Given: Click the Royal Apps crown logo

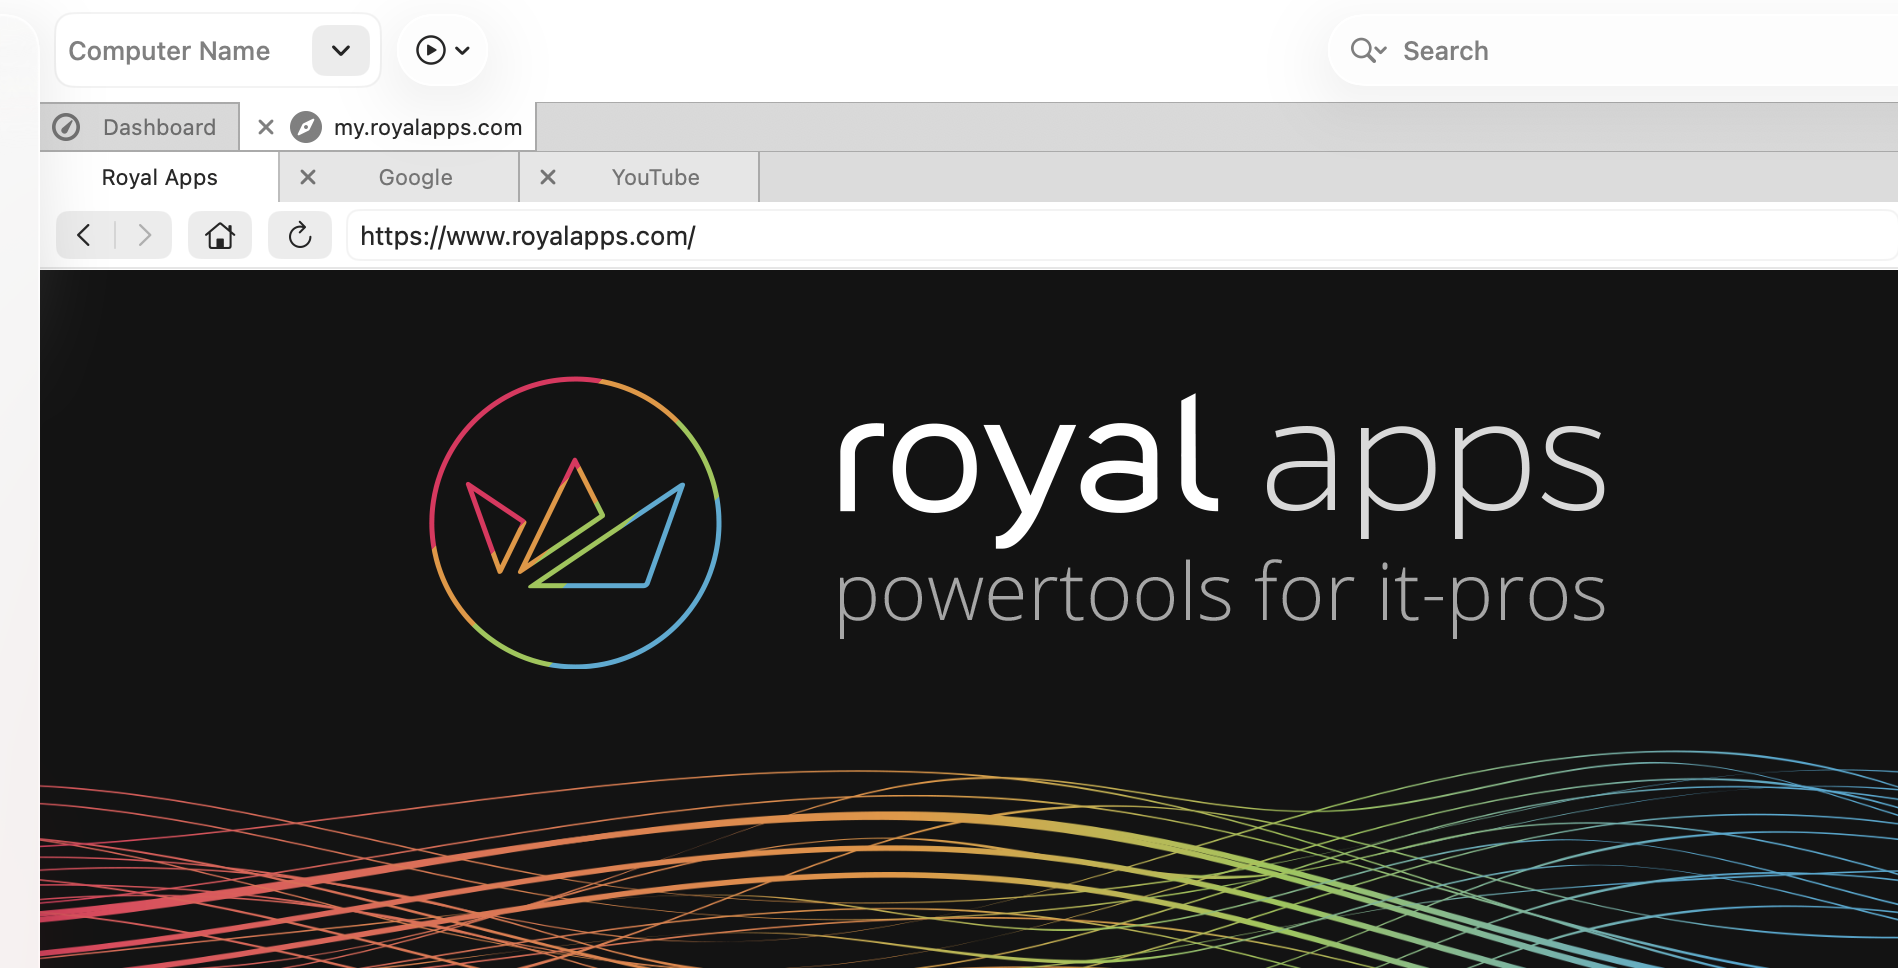Looking at the screenshot, I should click(575, 522).
